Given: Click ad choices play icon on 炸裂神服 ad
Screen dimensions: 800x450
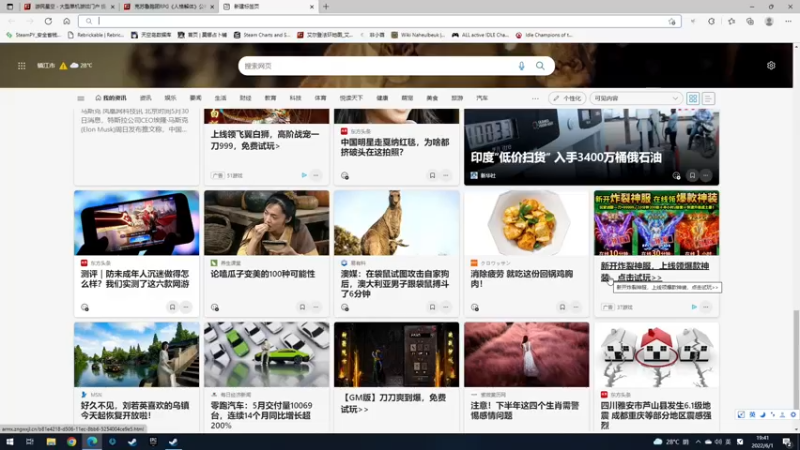Looking at the screenshot, I should click(x=694, y=307).
